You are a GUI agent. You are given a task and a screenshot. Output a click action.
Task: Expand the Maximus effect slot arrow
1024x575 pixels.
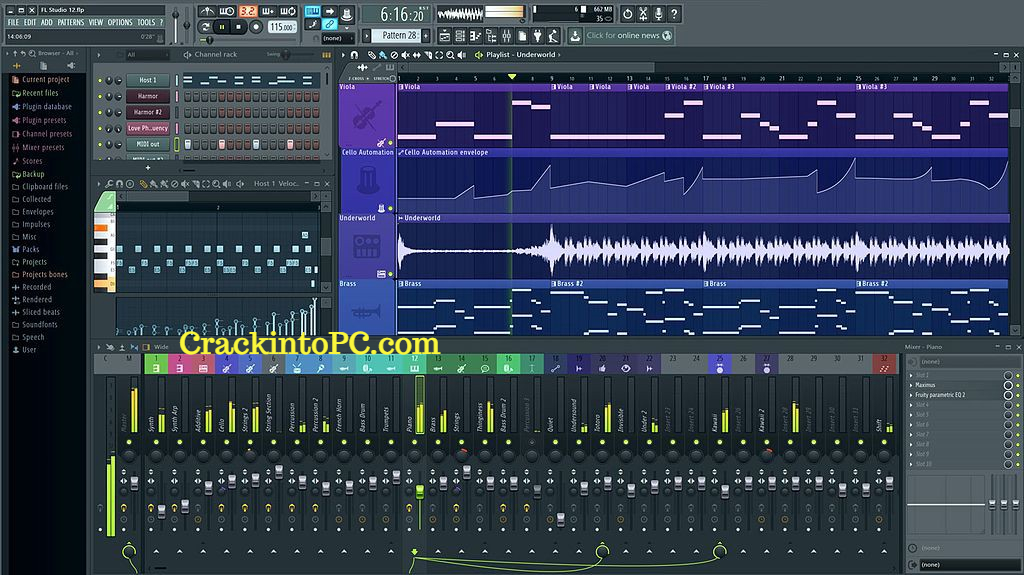click(912, 385)
